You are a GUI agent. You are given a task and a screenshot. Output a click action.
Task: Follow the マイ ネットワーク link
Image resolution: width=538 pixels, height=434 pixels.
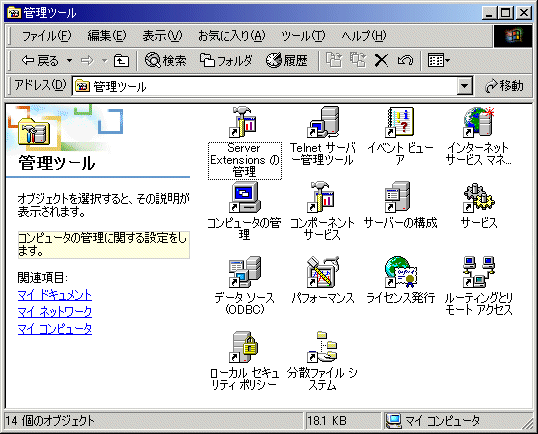[x=55, y=312]
